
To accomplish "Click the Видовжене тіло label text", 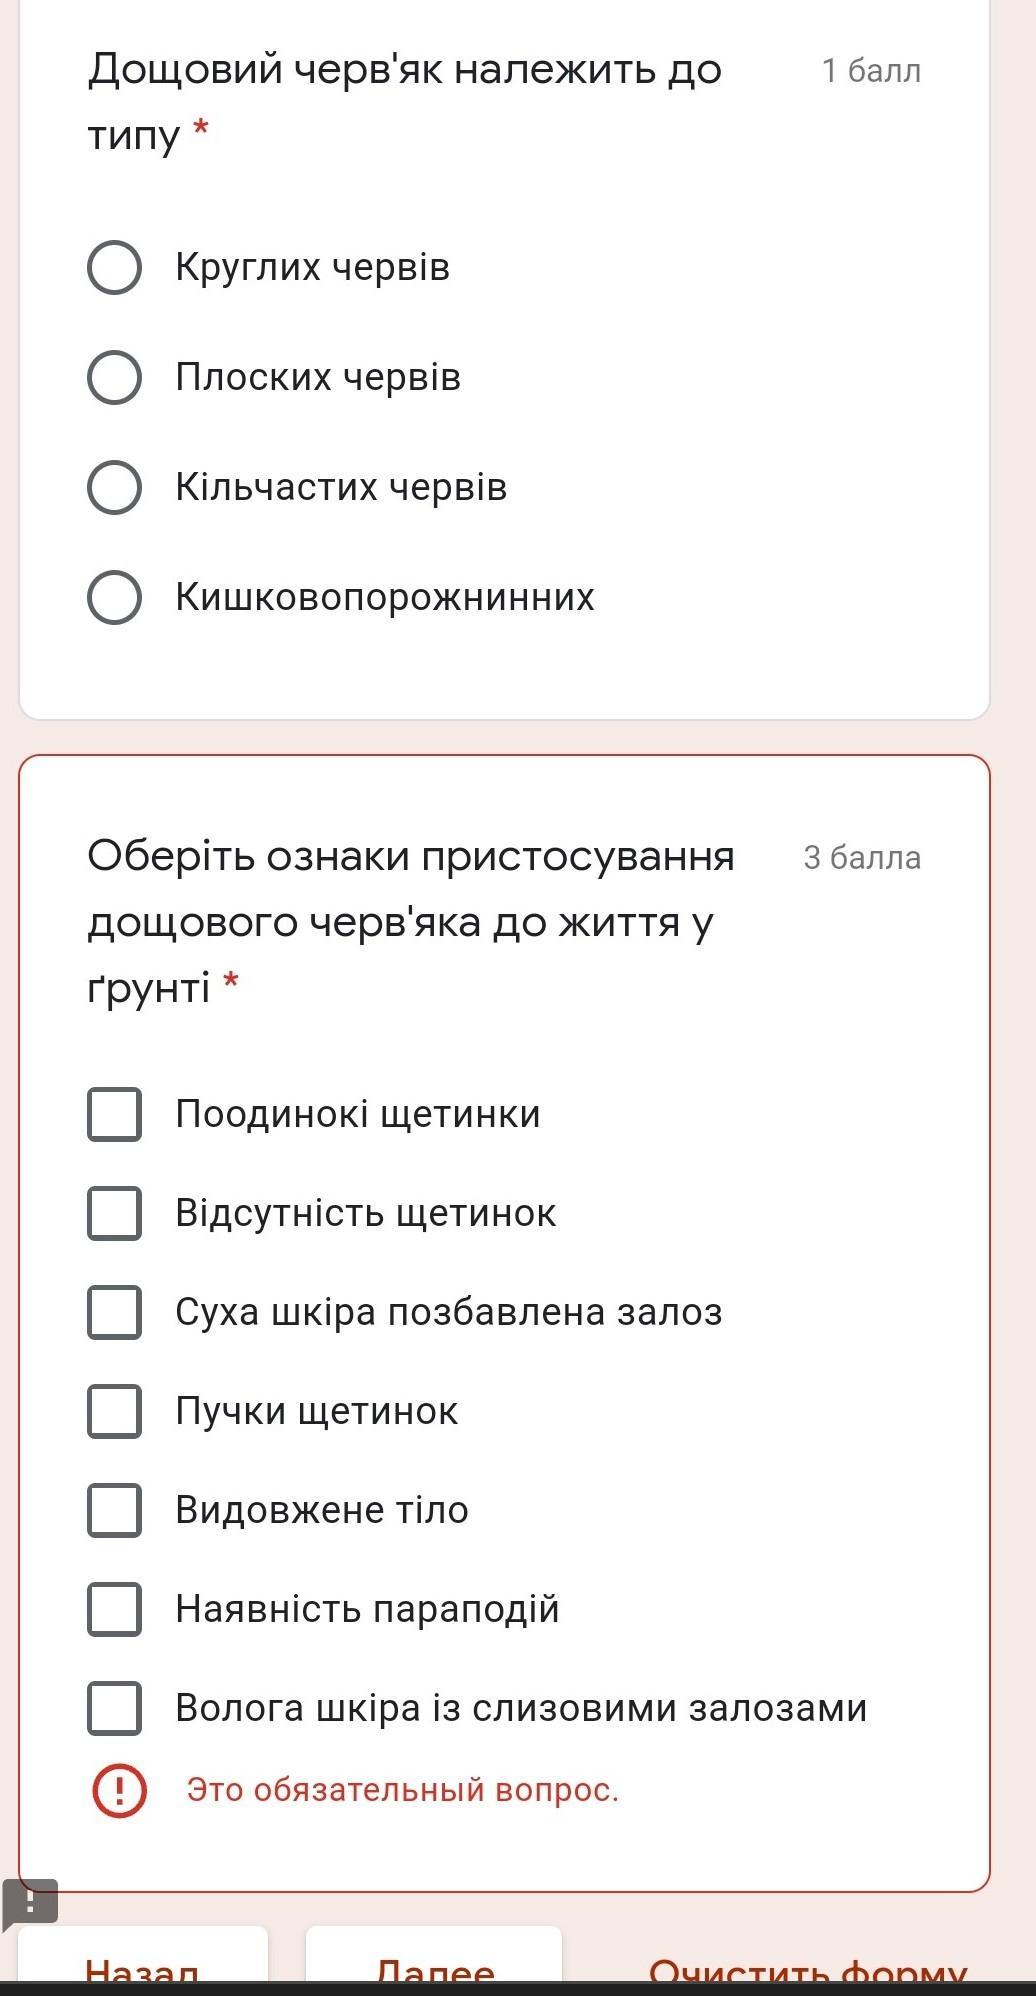I will [322, 1510].
